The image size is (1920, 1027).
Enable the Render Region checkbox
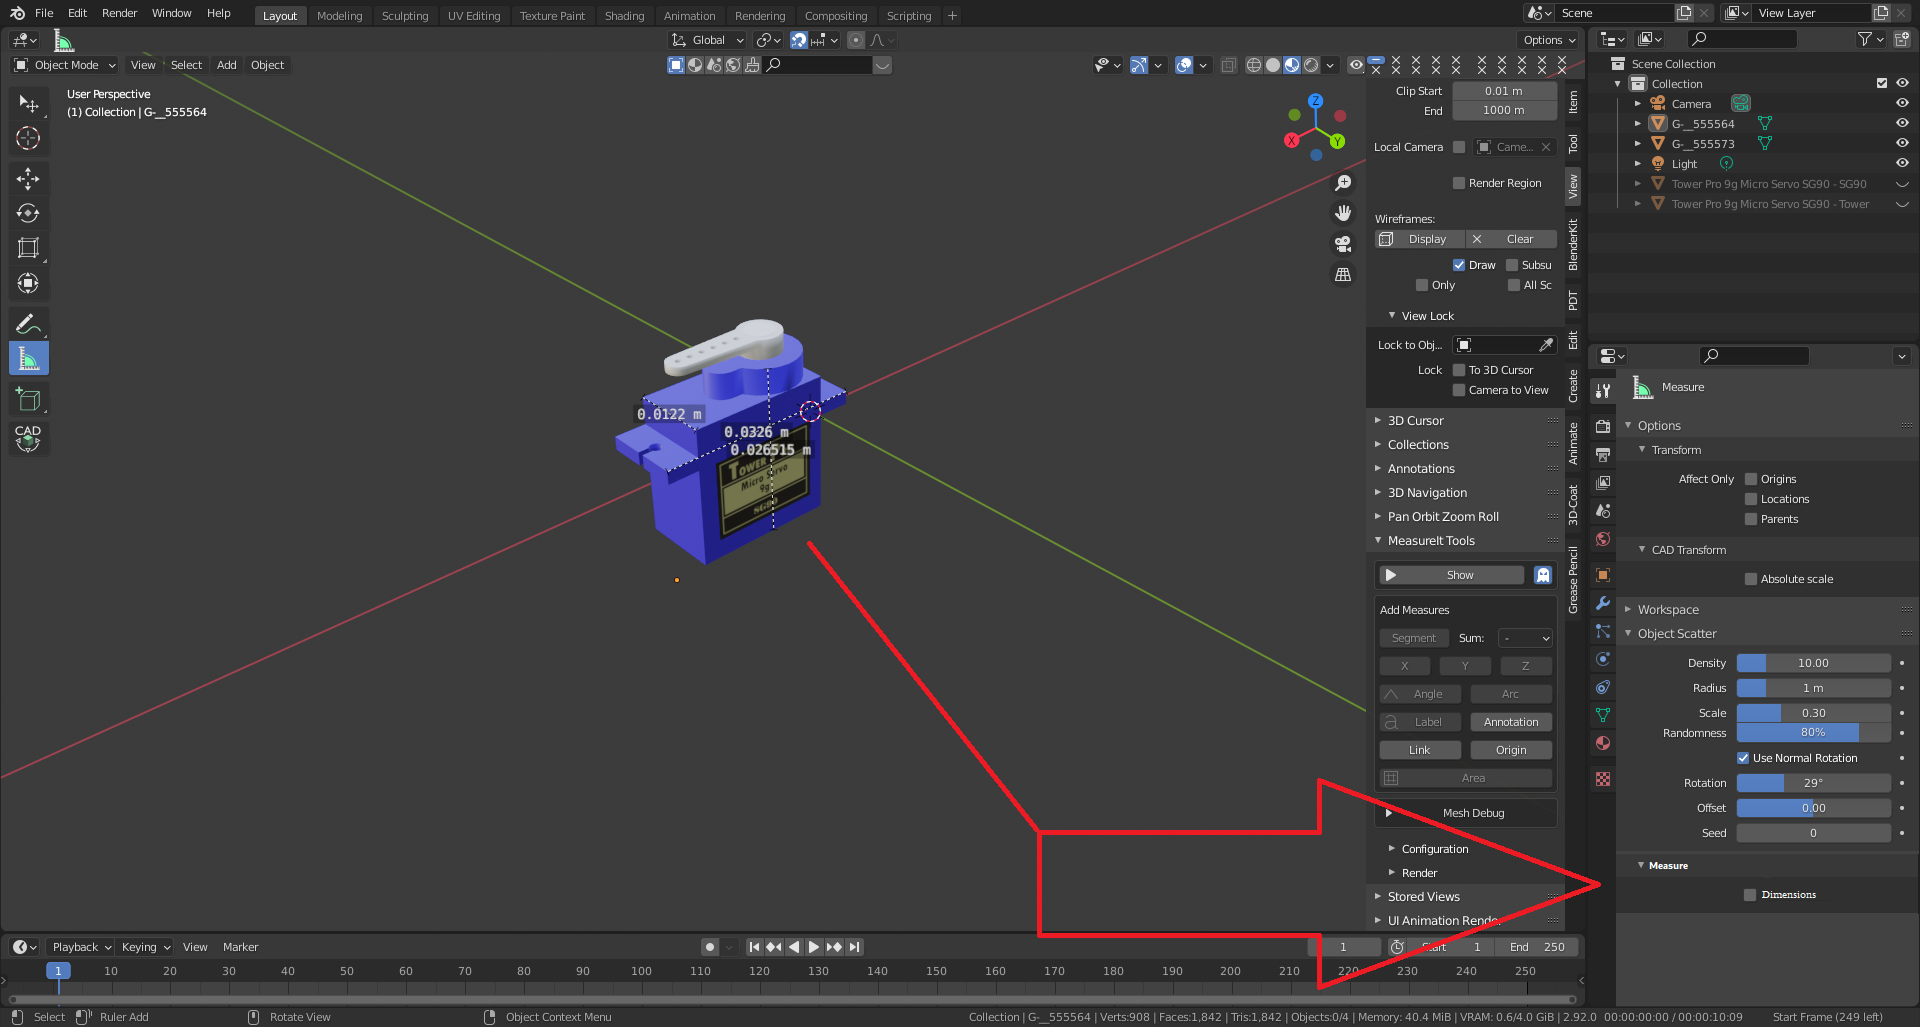click(x=1459, y=183)
